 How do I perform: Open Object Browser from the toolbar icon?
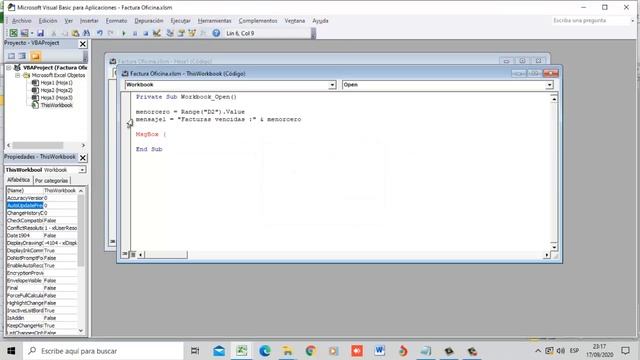pyautogui.click(x=192, y=33)
